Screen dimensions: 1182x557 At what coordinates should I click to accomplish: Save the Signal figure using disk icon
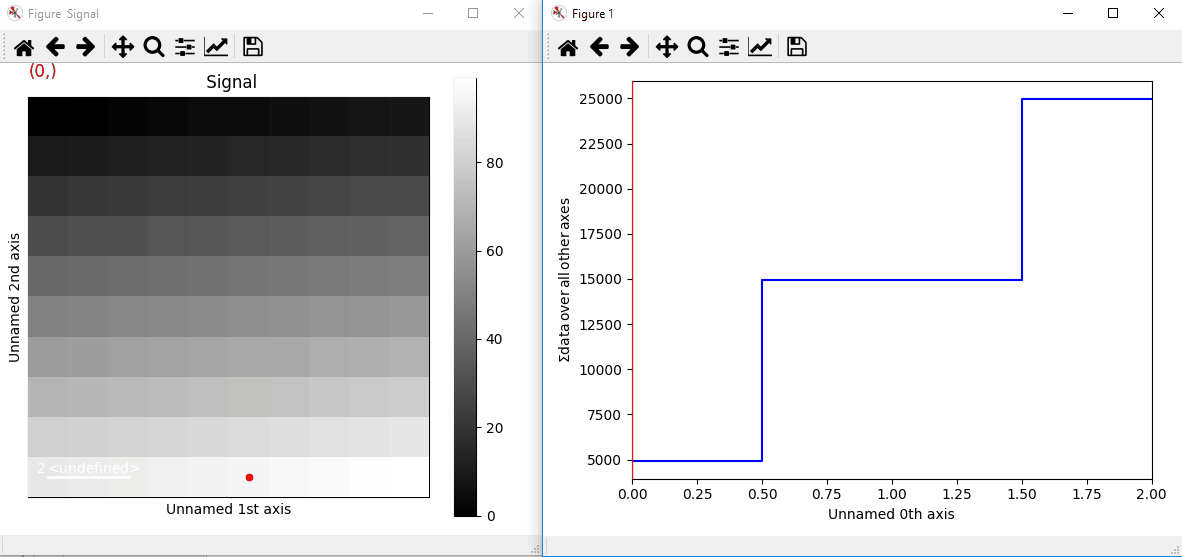pyautogui.click(x=253, y=47)
